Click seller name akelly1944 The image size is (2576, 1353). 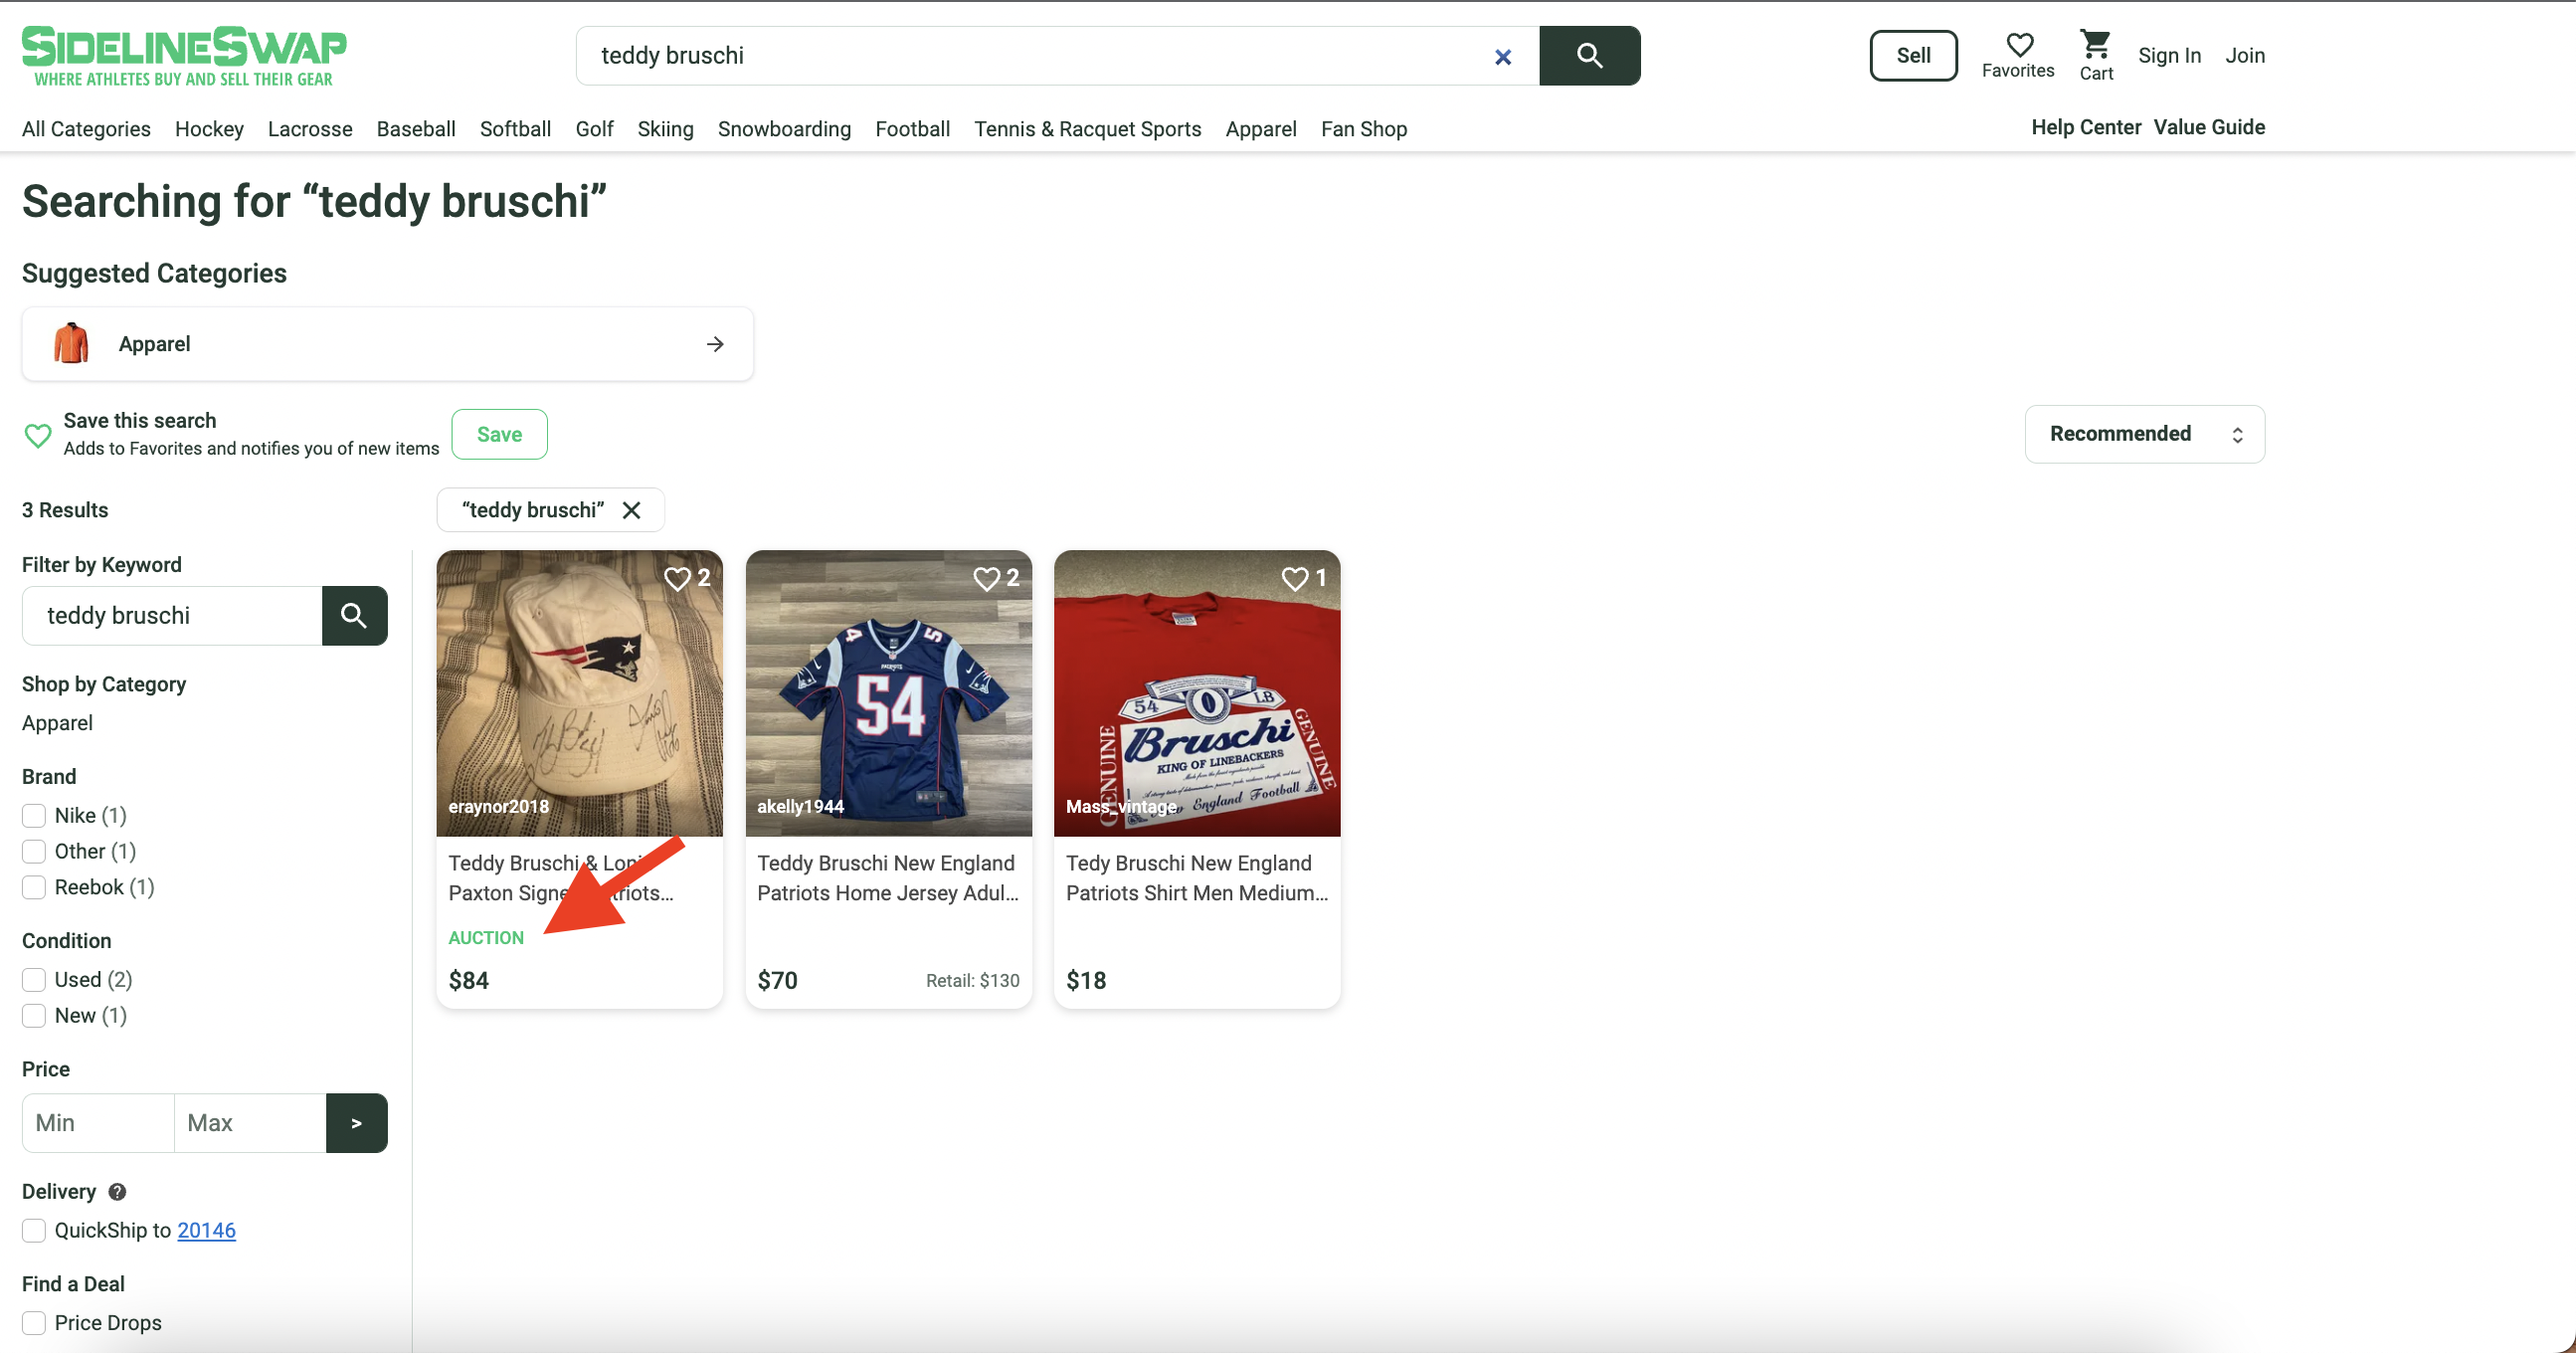800,806
